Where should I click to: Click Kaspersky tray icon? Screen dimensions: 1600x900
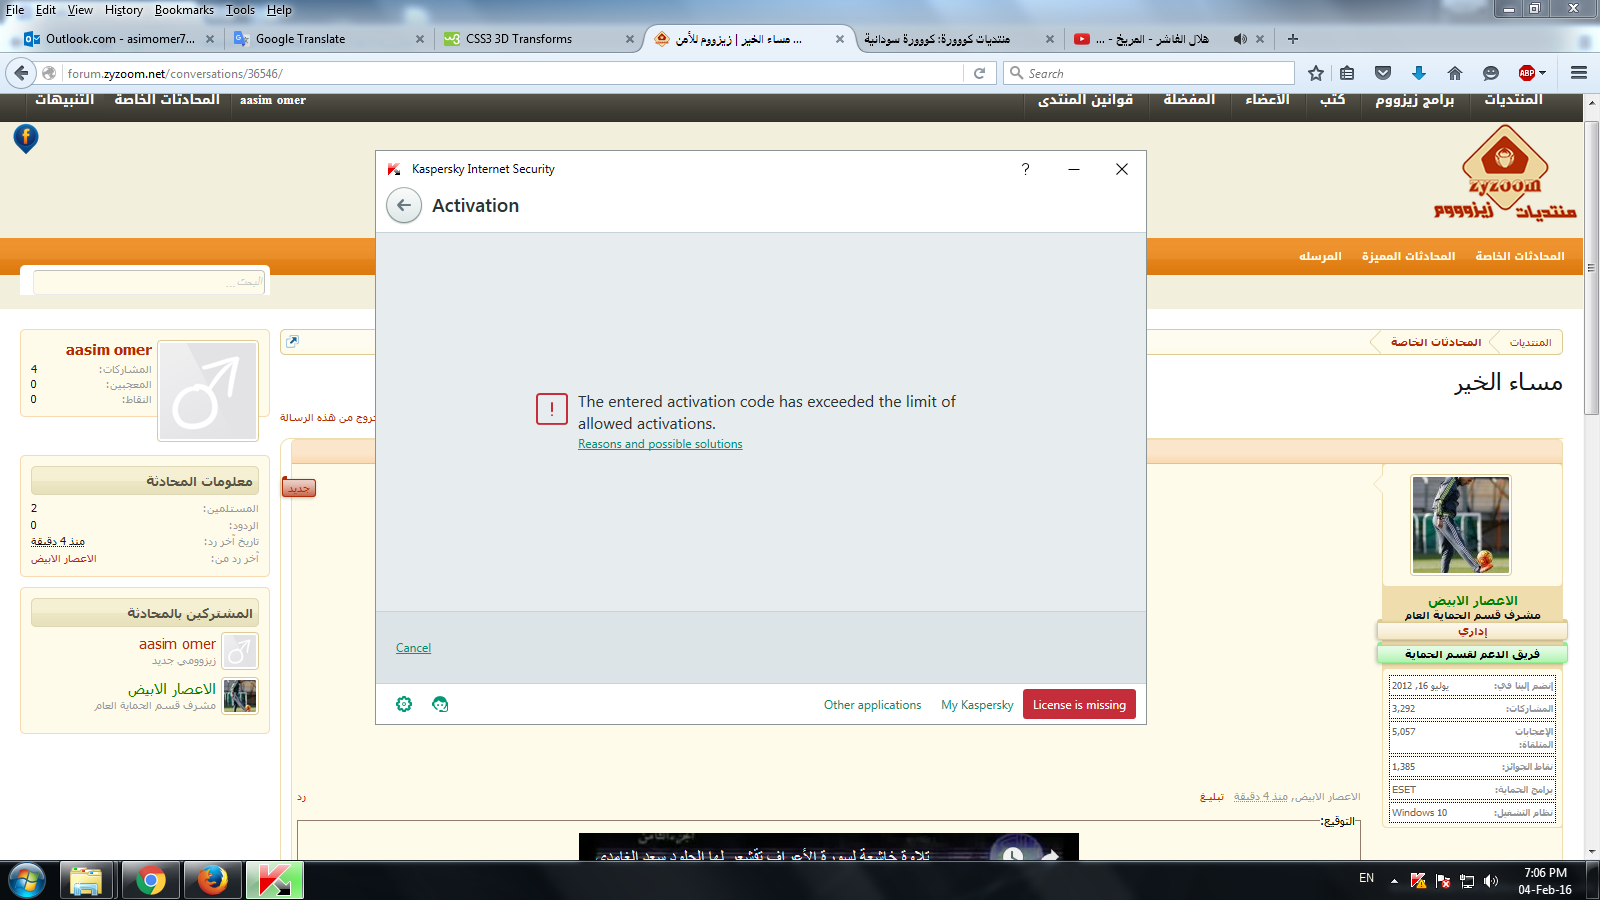1418,880
